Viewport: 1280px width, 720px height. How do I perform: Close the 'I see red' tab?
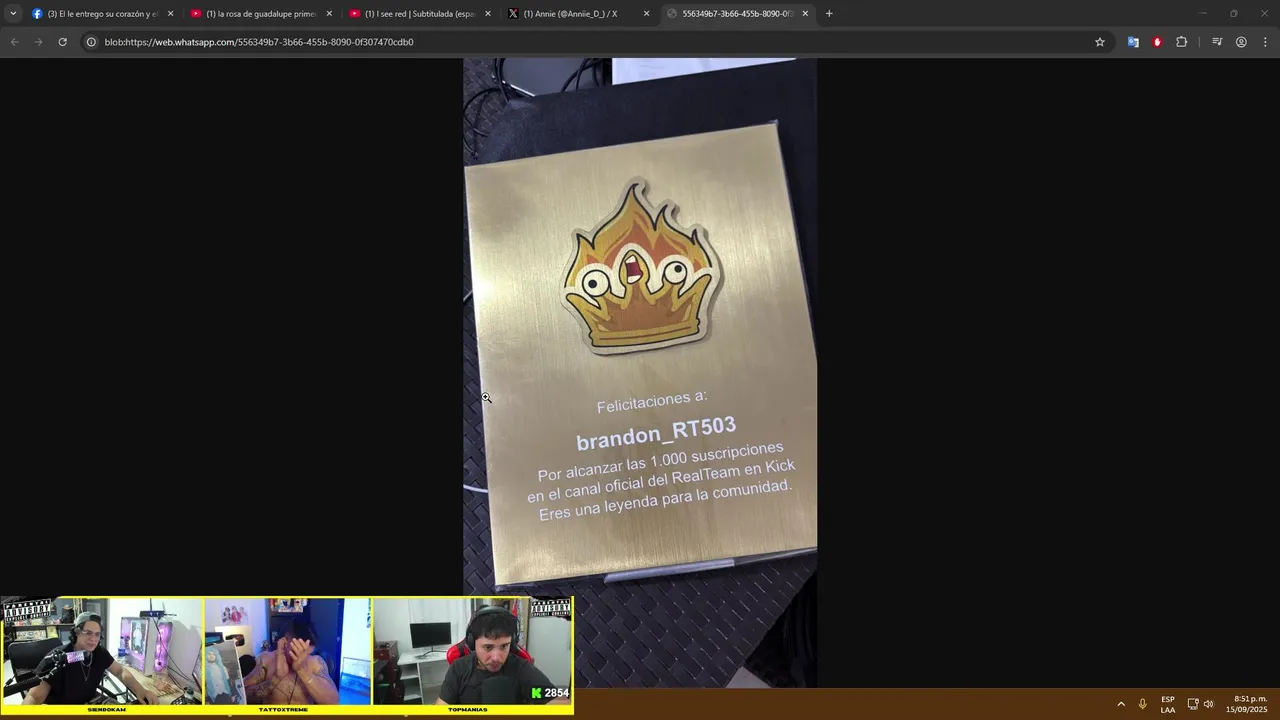(488, 14)
